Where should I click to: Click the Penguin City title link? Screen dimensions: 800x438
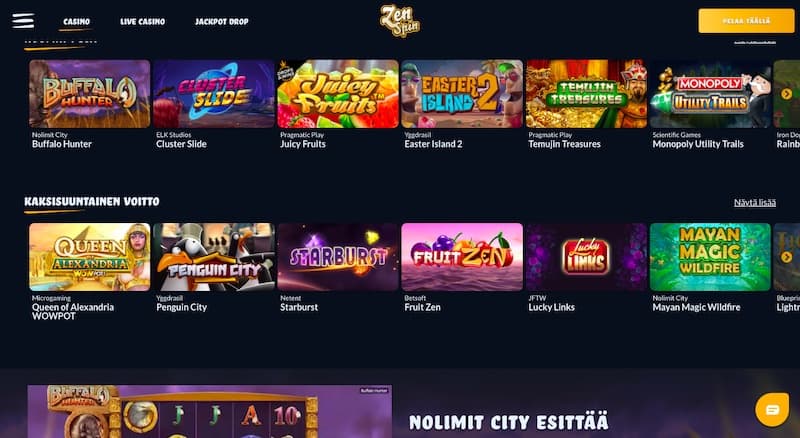pos(182,307)
